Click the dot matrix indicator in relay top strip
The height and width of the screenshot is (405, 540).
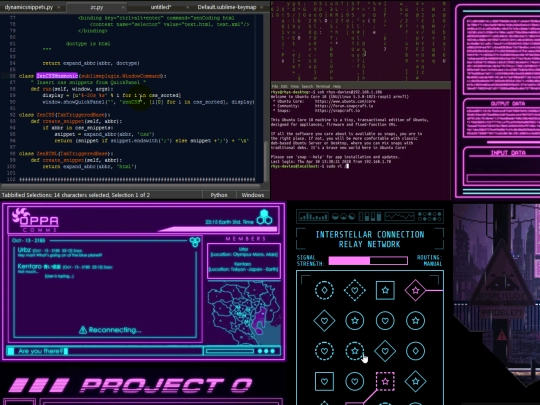429,216
